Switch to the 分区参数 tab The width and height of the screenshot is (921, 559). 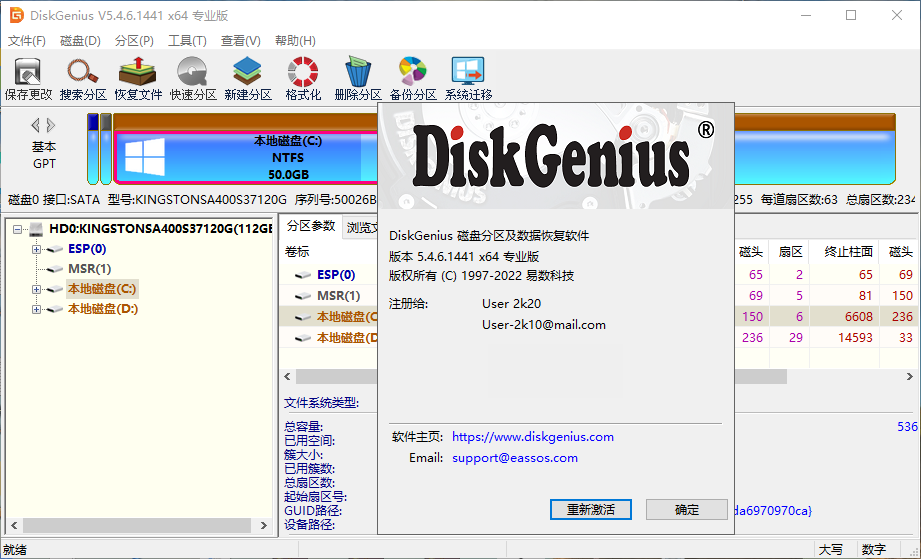[x=310, y=226]
